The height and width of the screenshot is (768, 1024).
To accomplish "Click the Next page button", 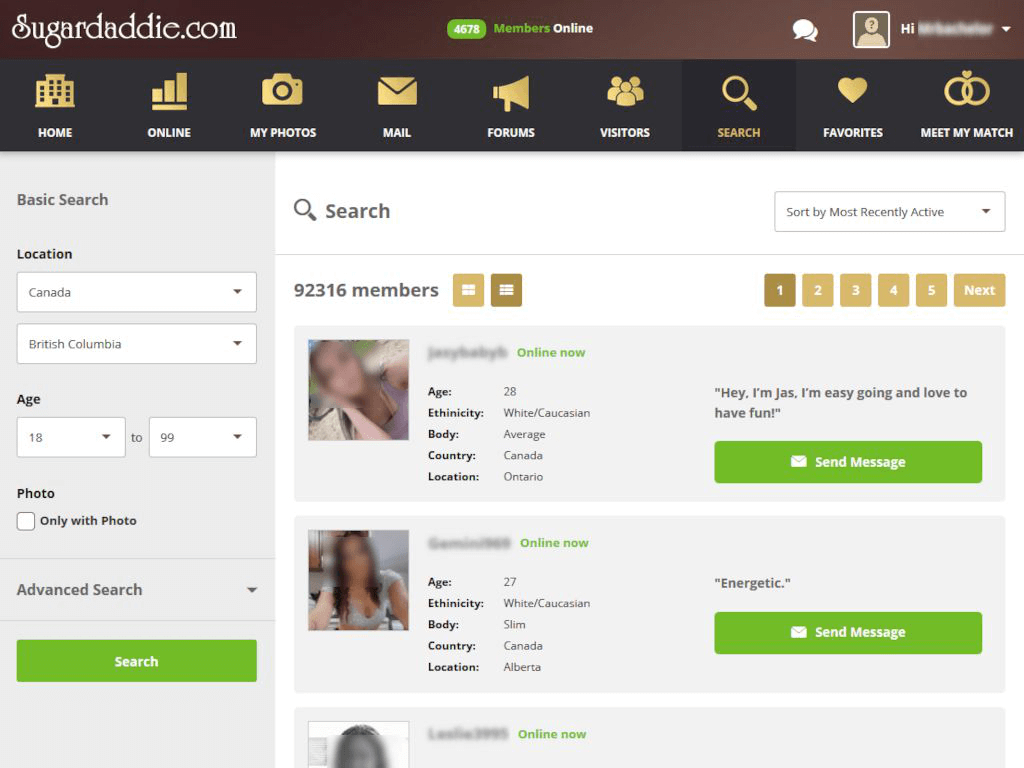I will tap(979, 290).
